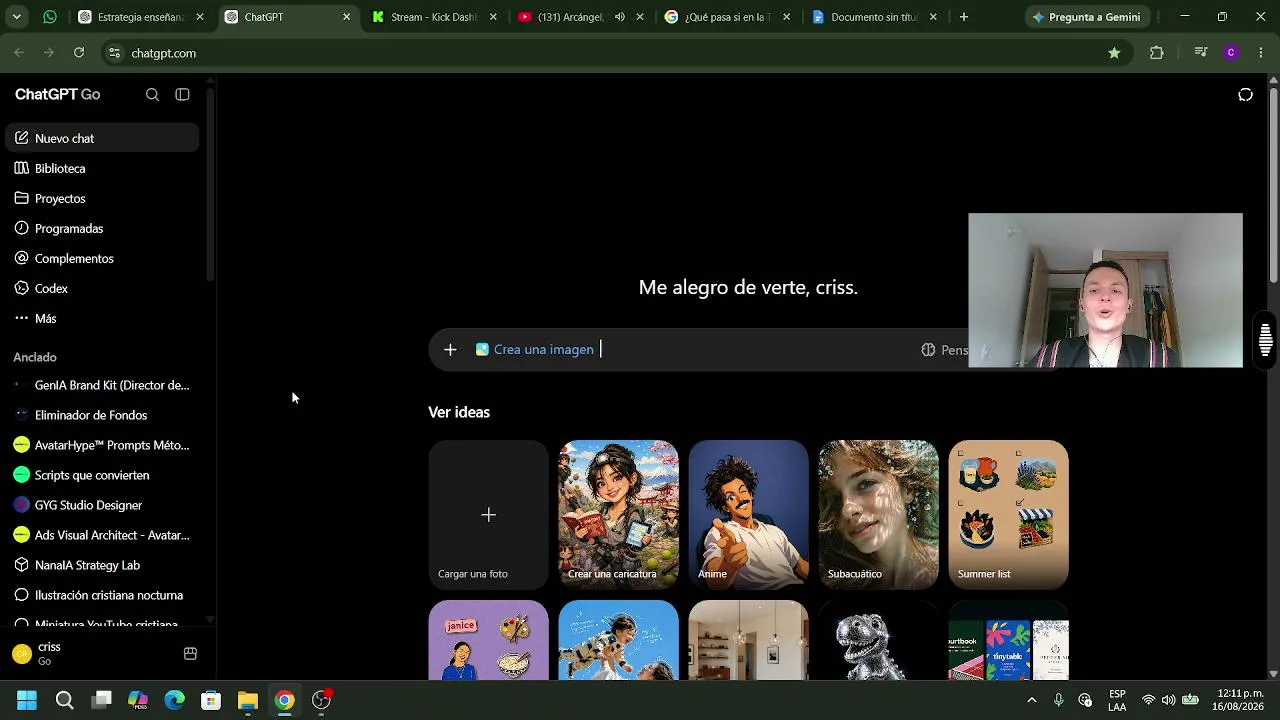Open Biblioteca in the sidebar
1280x720 pixels.
(x=102, y=168)
